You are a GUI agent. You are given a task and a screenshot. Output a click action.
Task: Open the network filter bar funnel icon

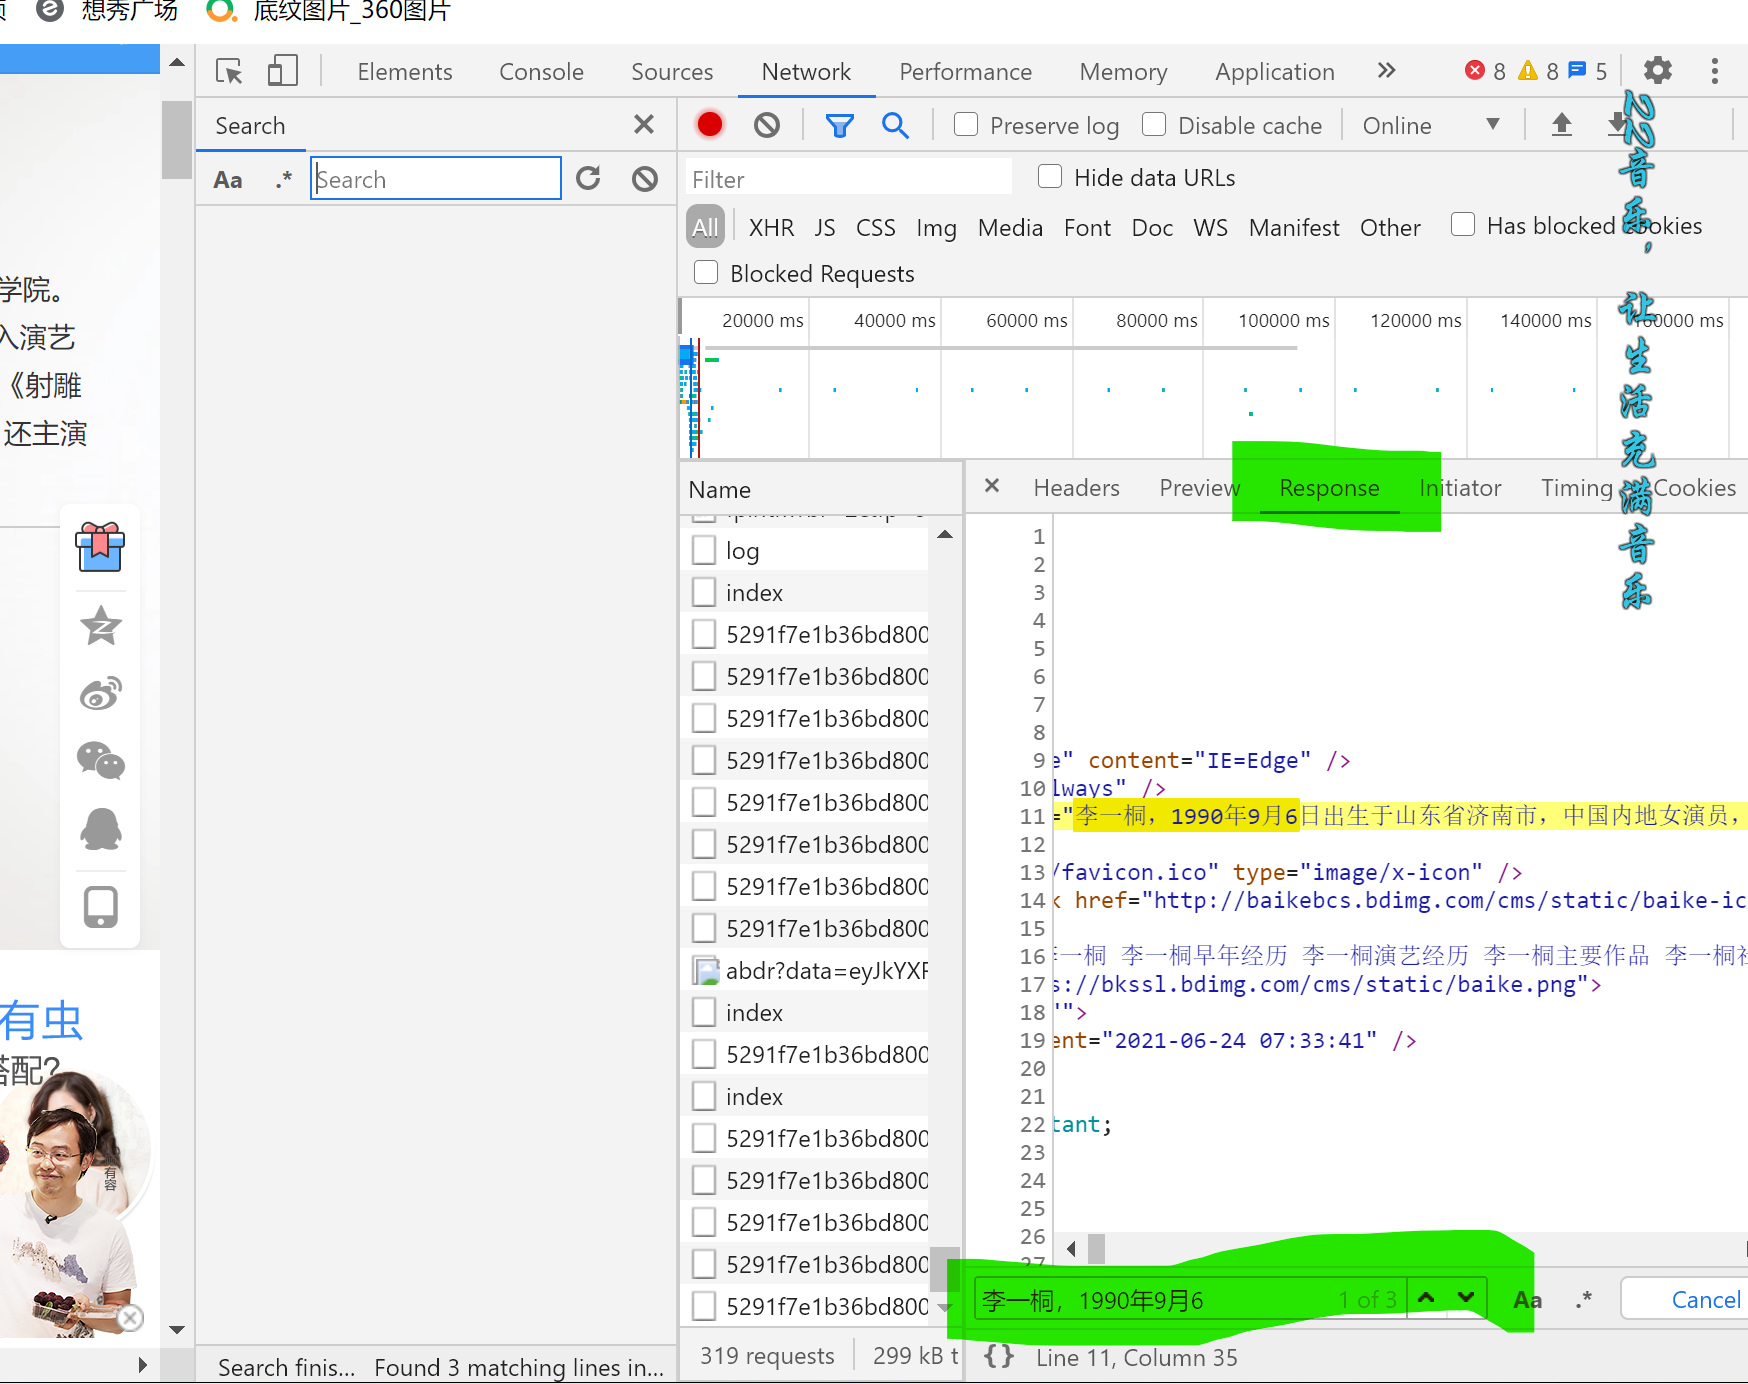click(839, 124)
